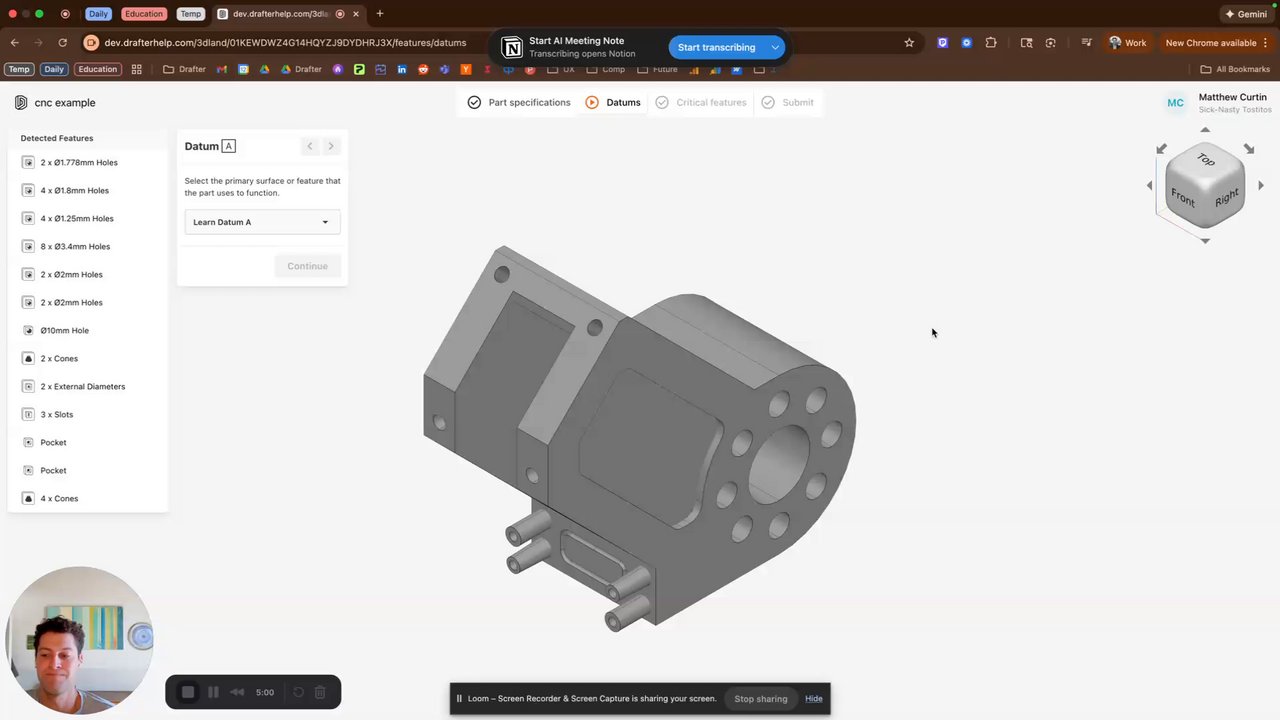Click the Loom webcam bubble
1280x720 pixels.
click(80, 640)
